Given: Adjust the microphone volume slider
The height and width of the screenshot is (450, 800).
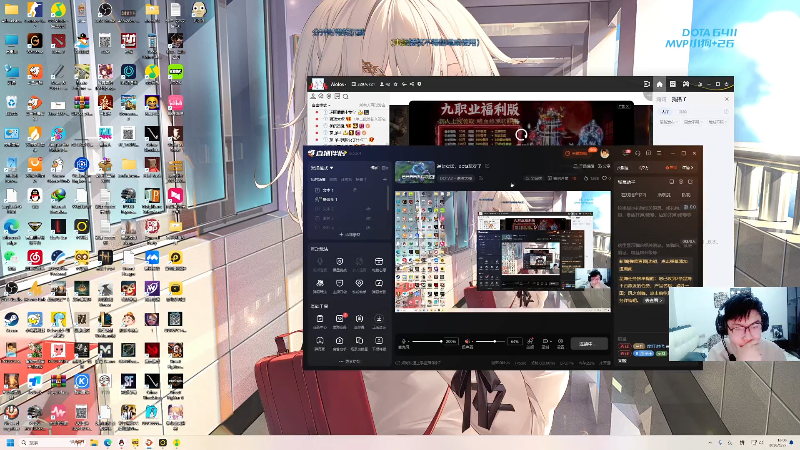Looking at the screenshot, I should coord(427,341).
